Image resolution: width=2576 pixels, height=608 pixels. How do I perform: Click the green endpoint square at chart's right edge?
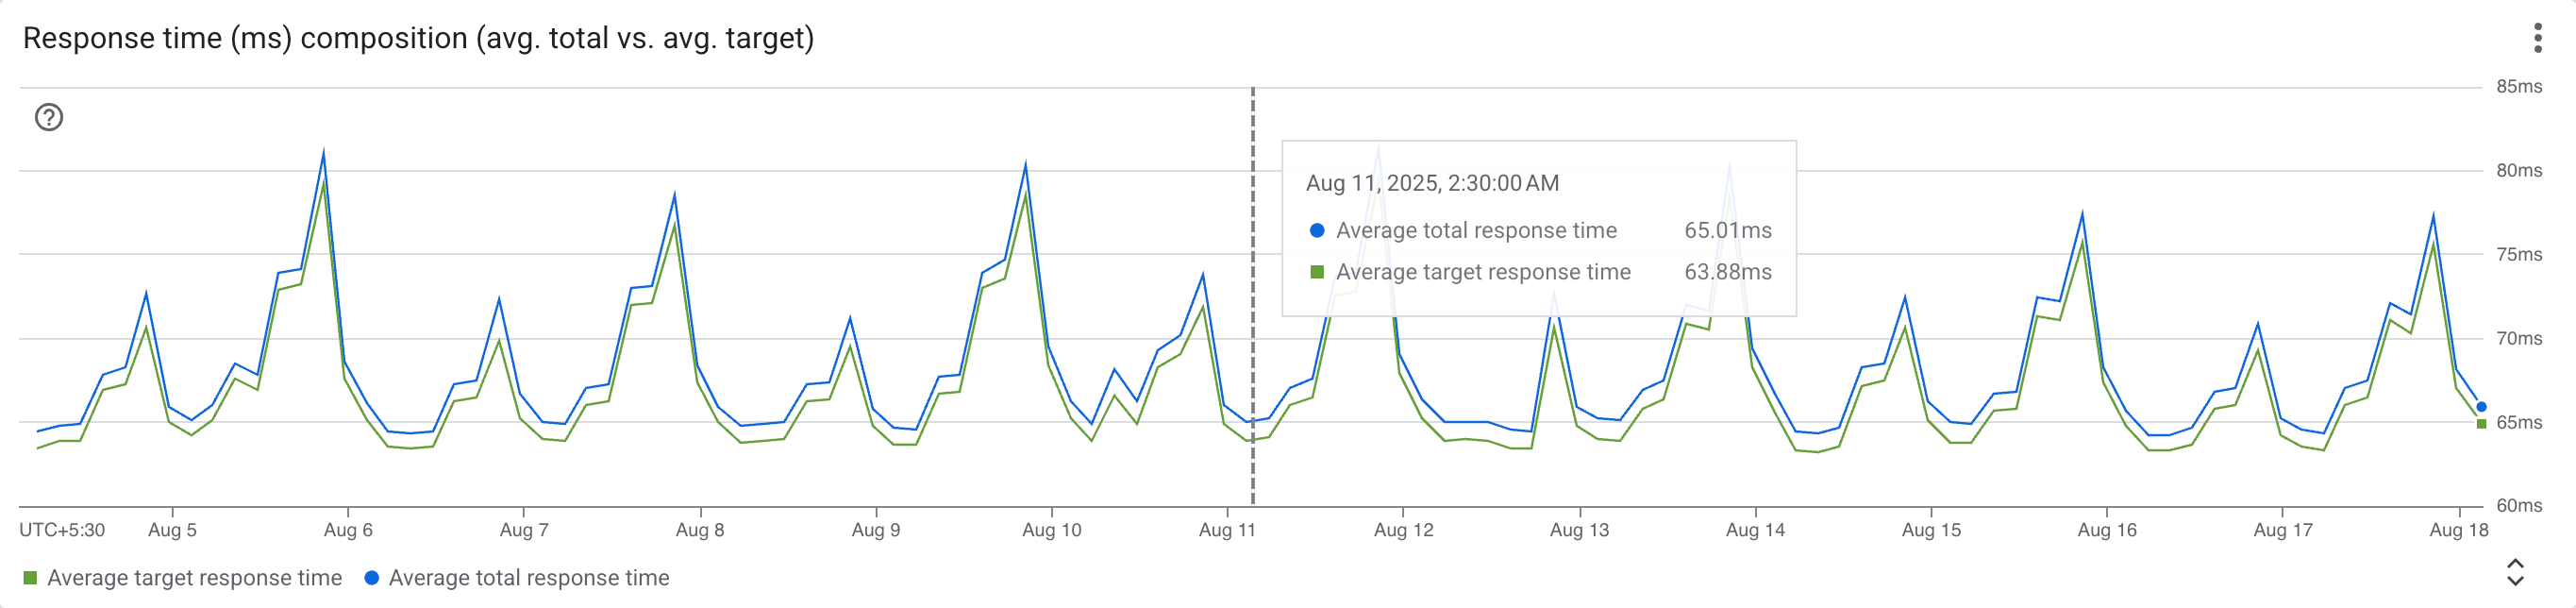[x=2481, y=424]
